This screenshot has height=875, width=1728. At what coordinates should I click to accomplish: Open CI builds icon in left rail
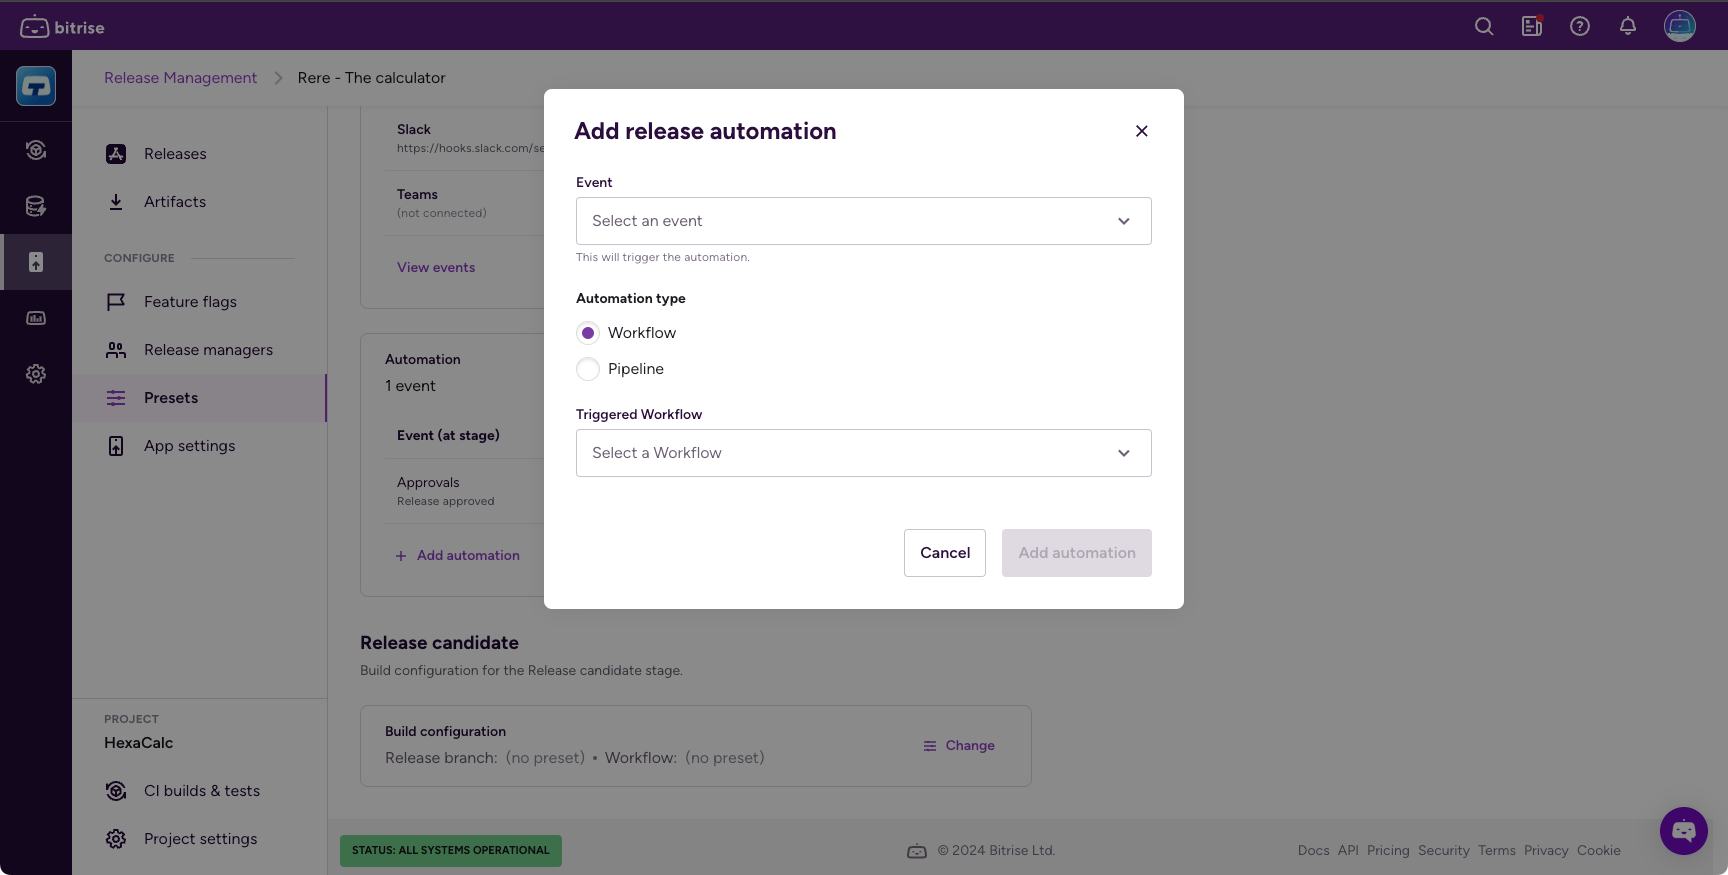(x=36, y=150)
